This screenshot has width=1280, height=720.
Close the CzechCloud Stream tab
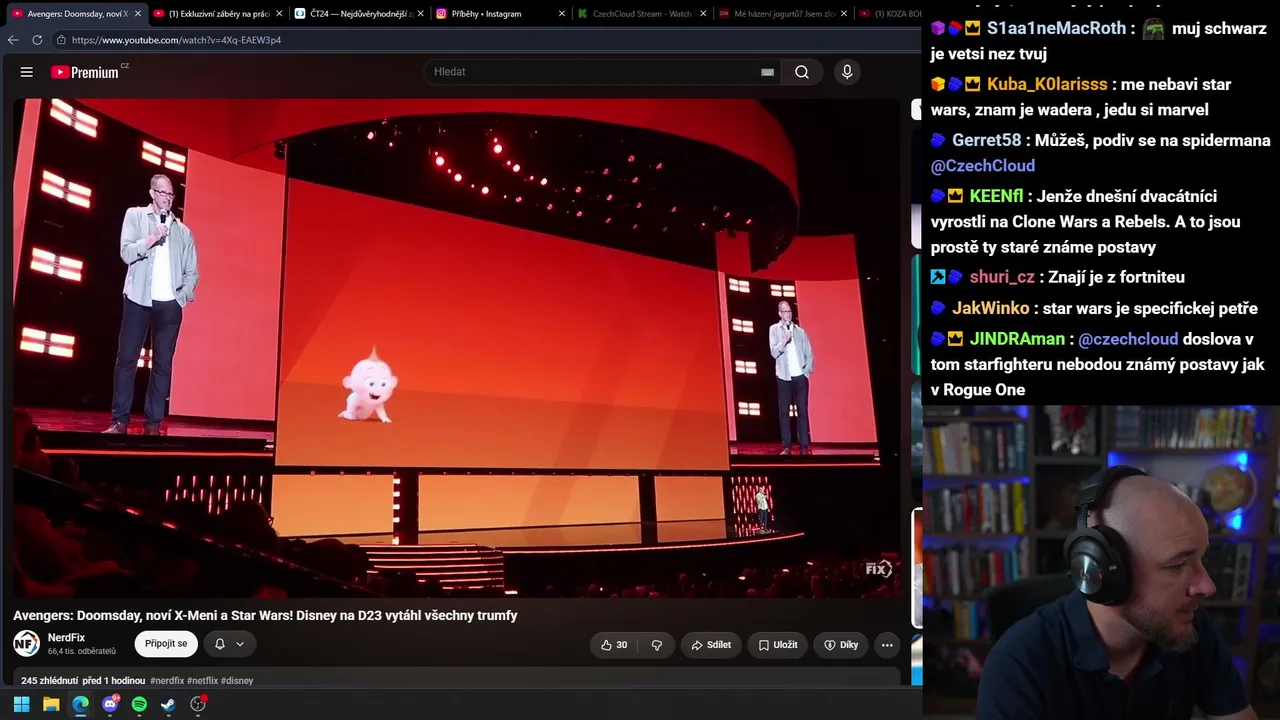(703, 14)
